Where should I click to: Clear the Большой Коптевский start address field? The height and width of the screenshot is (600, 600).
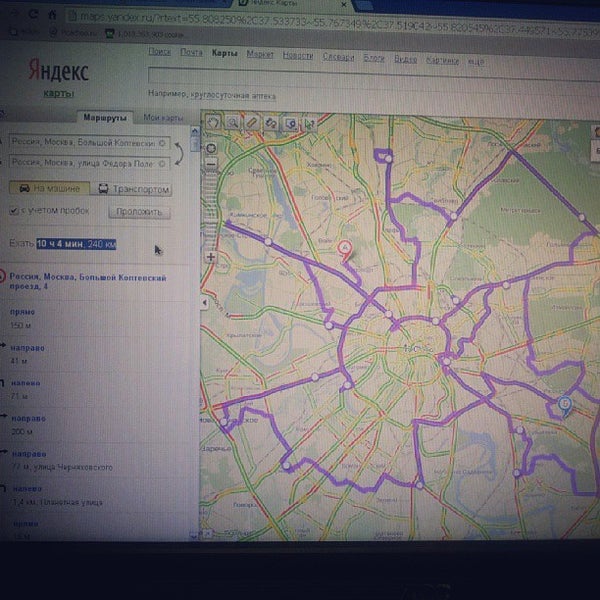pyautogui.click(x=162, y=143)
